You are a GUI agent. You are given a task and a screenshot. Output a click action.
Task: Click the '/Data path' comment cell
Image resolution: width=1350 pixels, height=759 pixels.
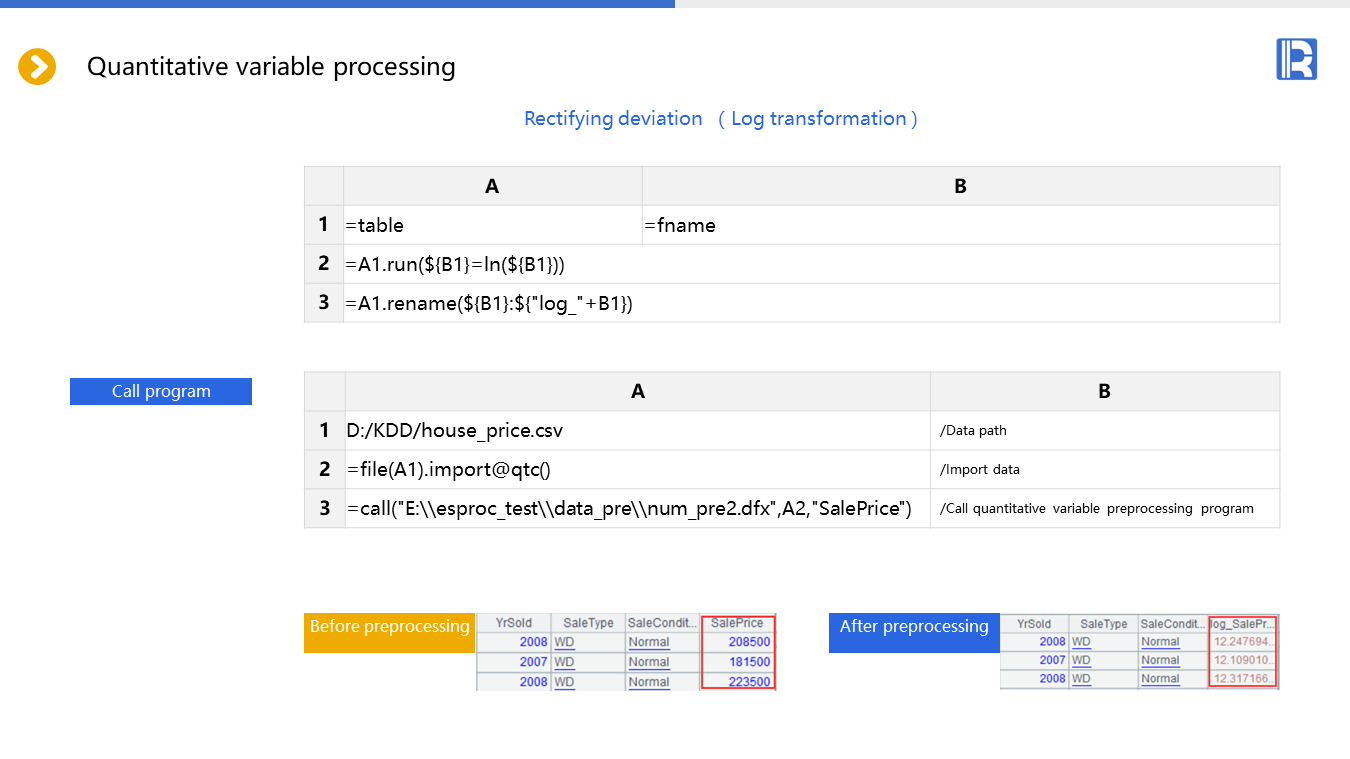pyautogui.click(x=1105, y=430)
